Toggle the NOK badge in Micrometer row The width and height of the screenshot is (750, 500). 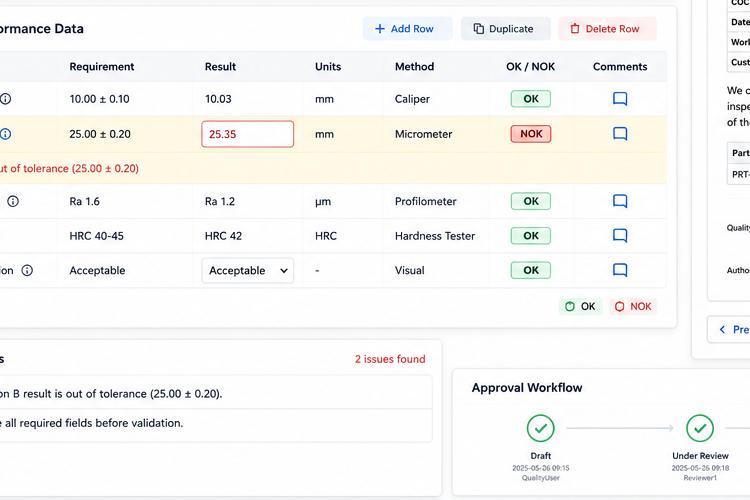tap(531, 134)
